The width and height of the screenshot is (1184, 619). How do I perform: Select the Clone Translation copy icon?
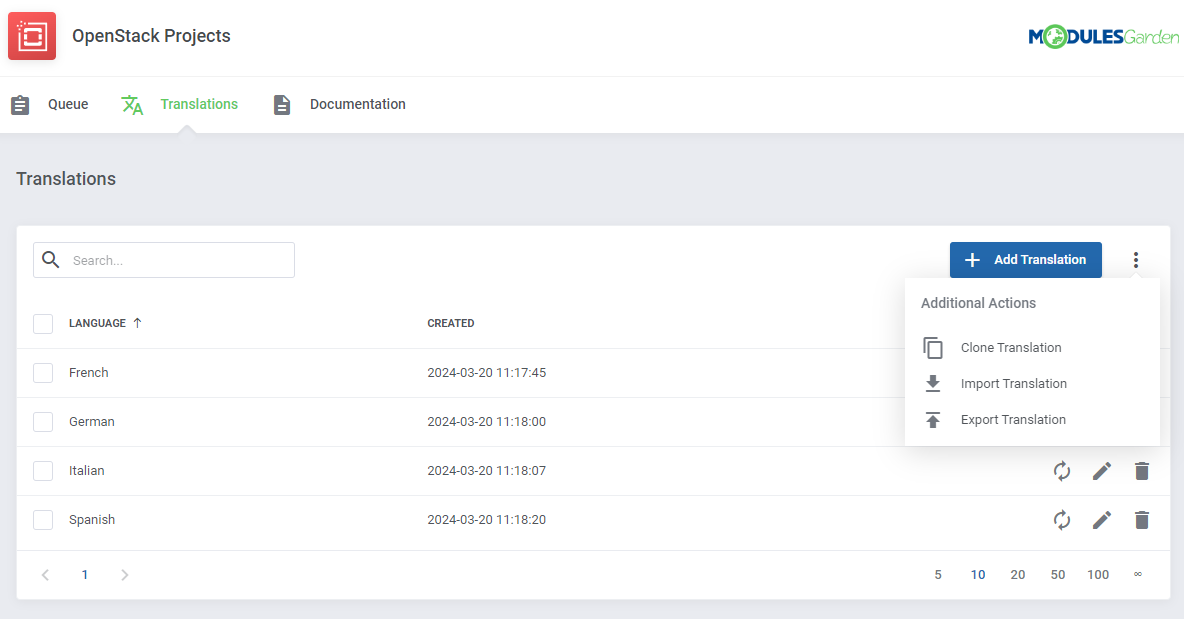coord(933,347)
